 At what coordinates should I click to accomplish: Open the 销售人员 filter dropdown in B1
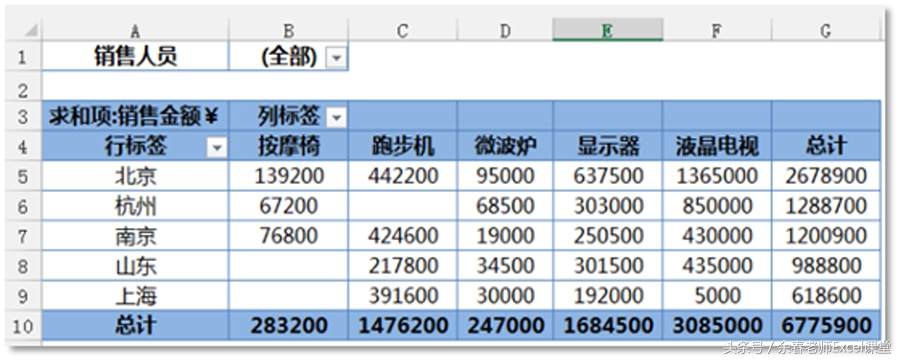coord(336,57)
